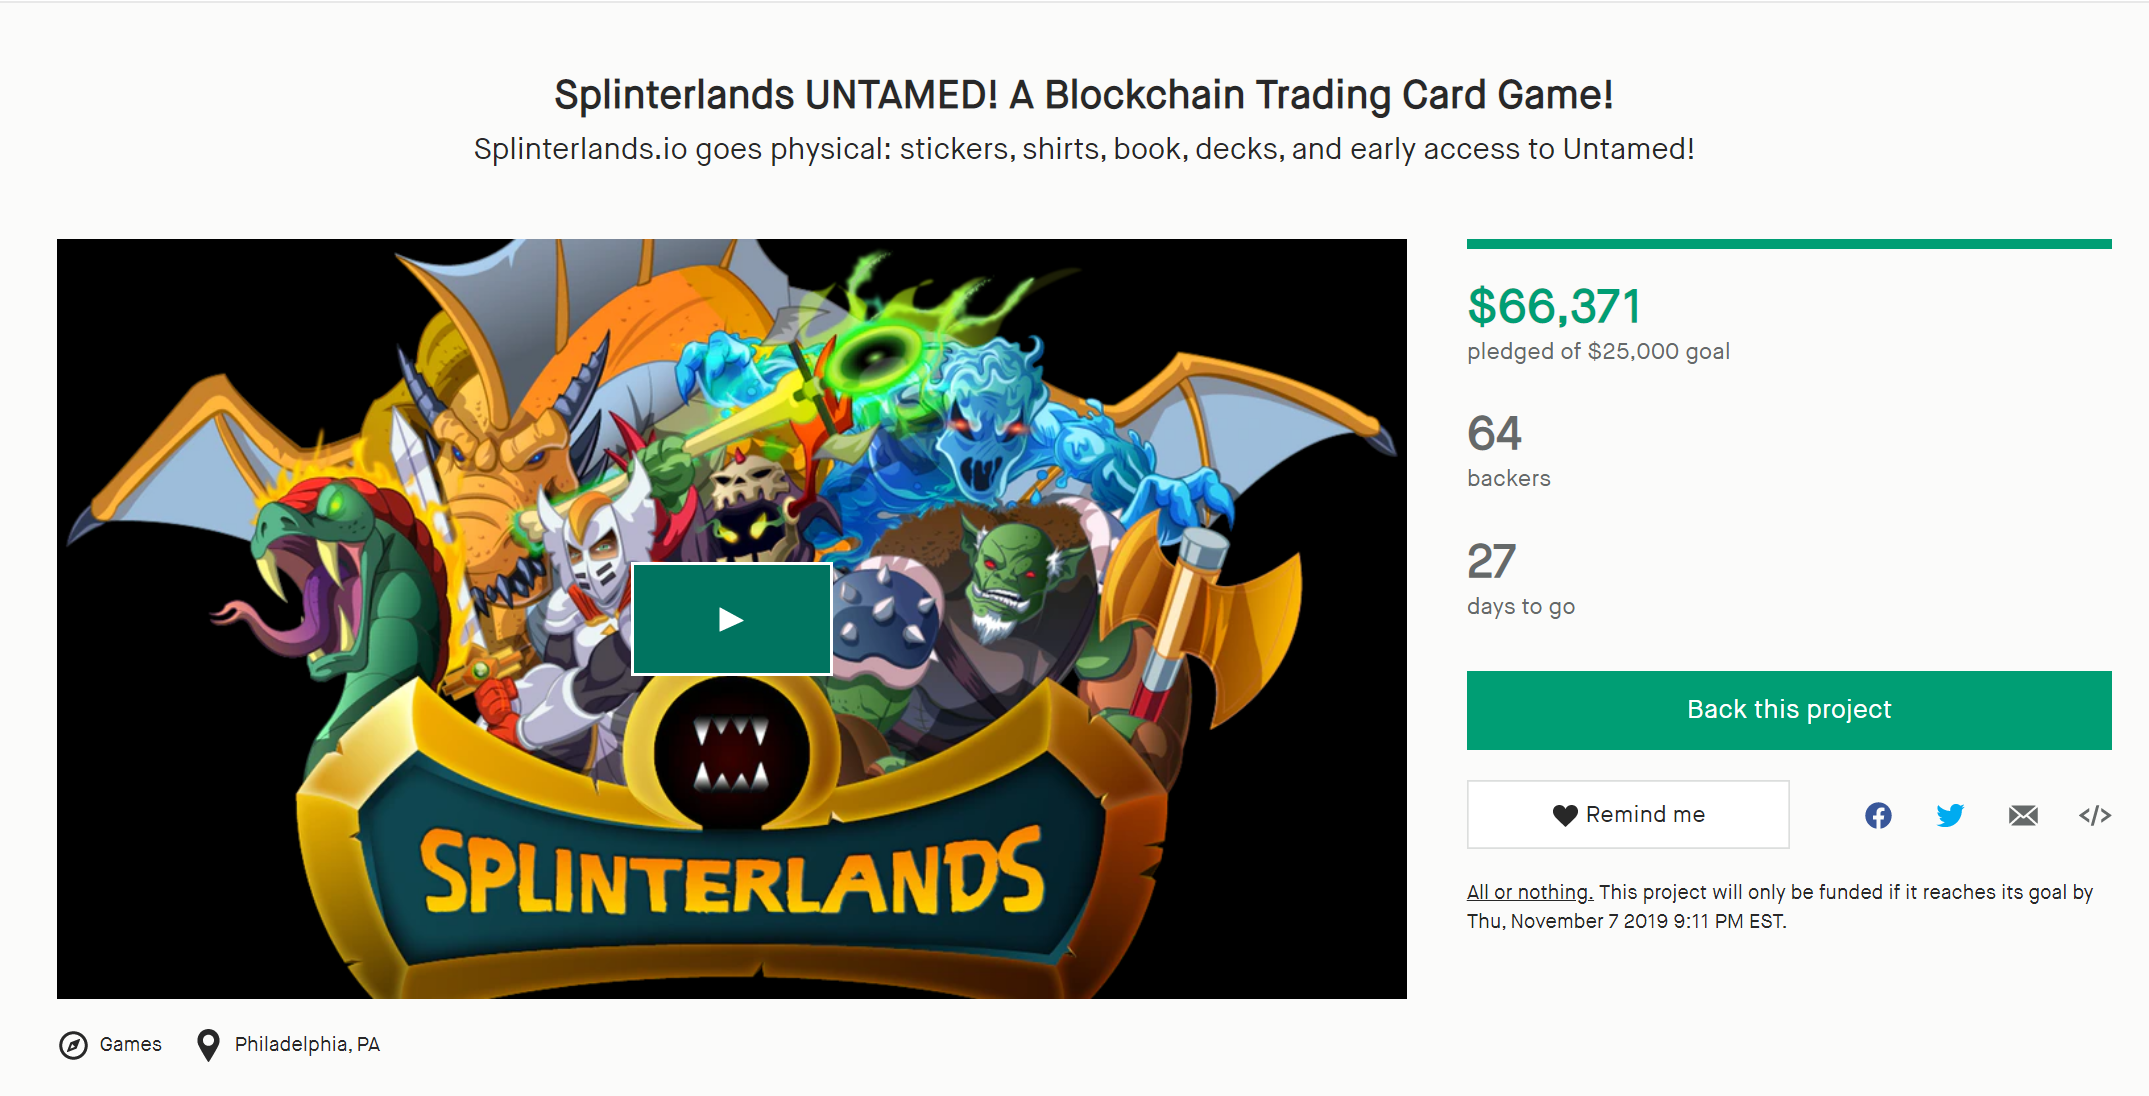2149x1096 pixels.
Task: Share project on Facebook
Action: click(1878, 815)
